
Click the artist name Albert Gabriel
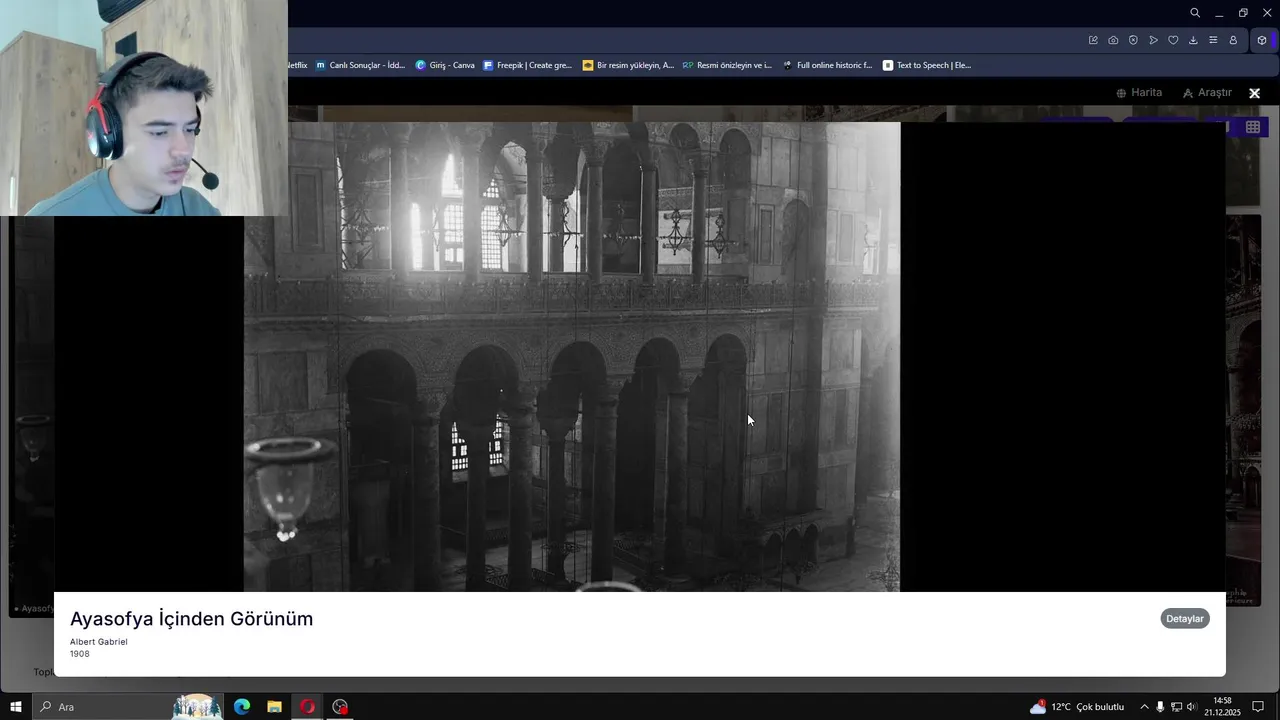(99, 642)
